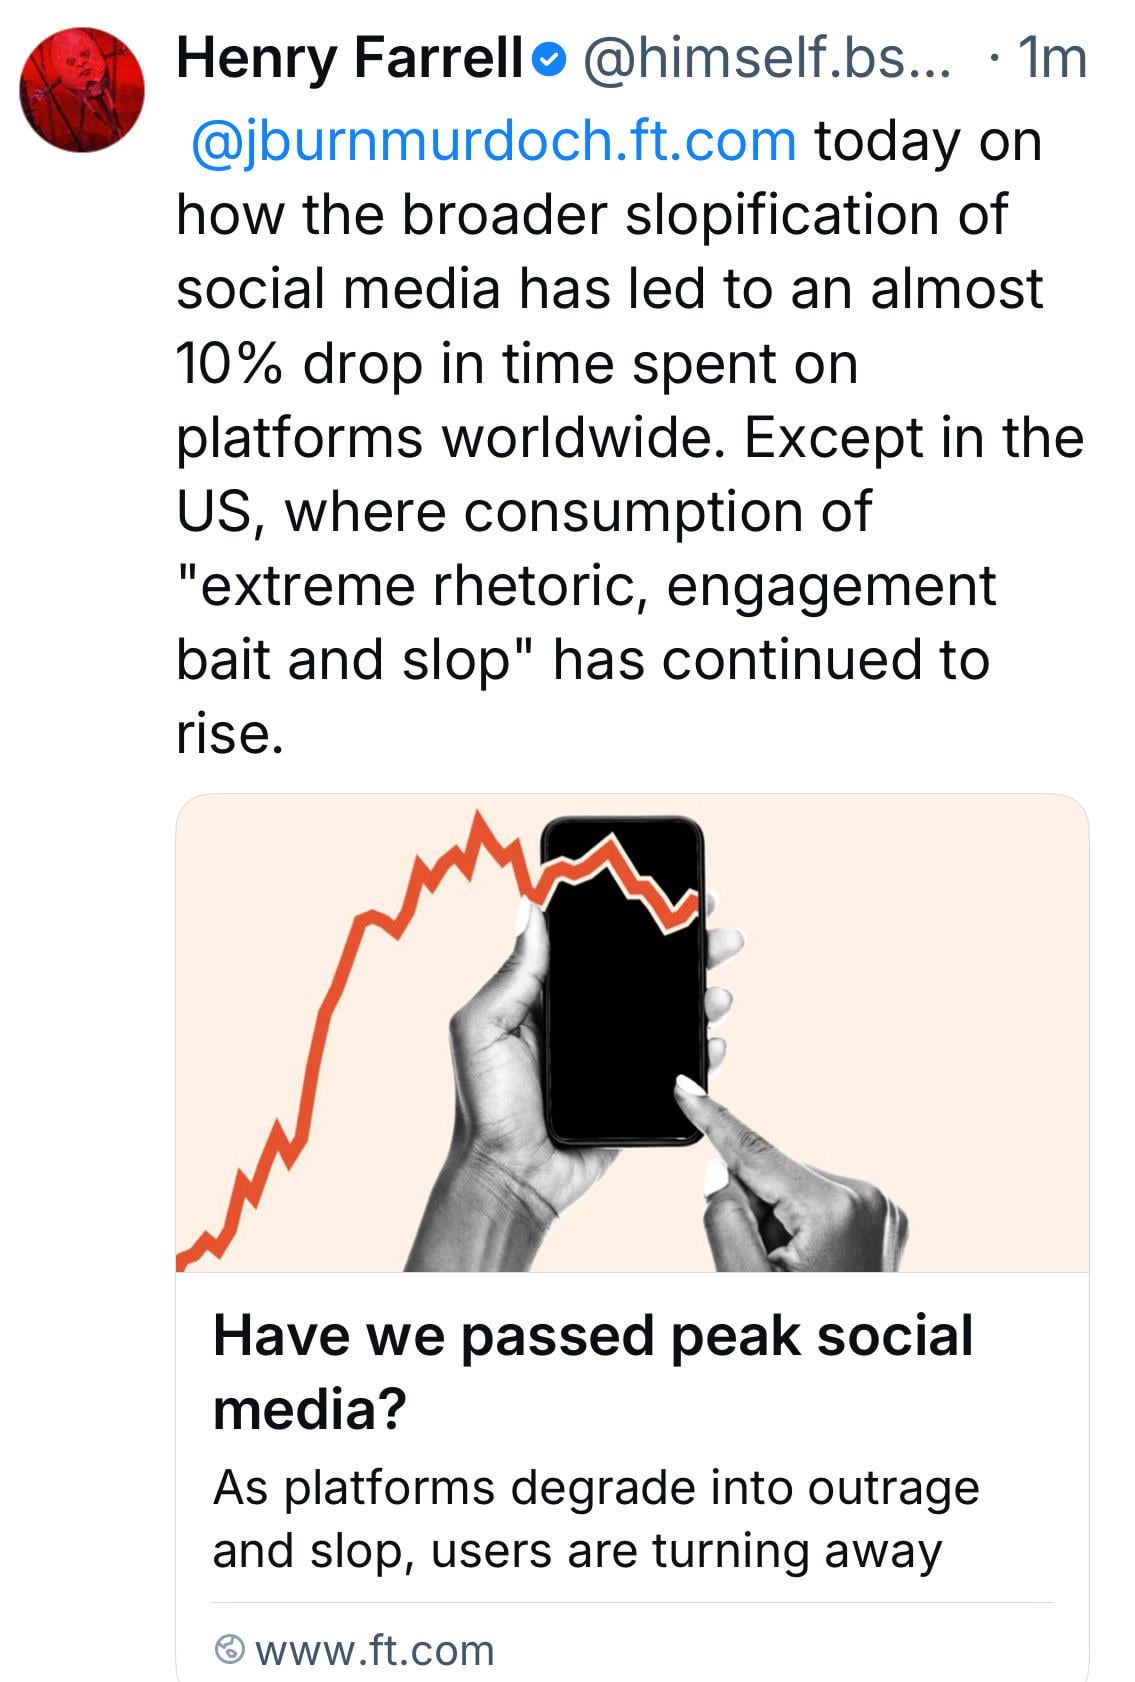1135x1682 pixels.
Task: Click the pointing finger in the card image
Action: click(760, 1160)
